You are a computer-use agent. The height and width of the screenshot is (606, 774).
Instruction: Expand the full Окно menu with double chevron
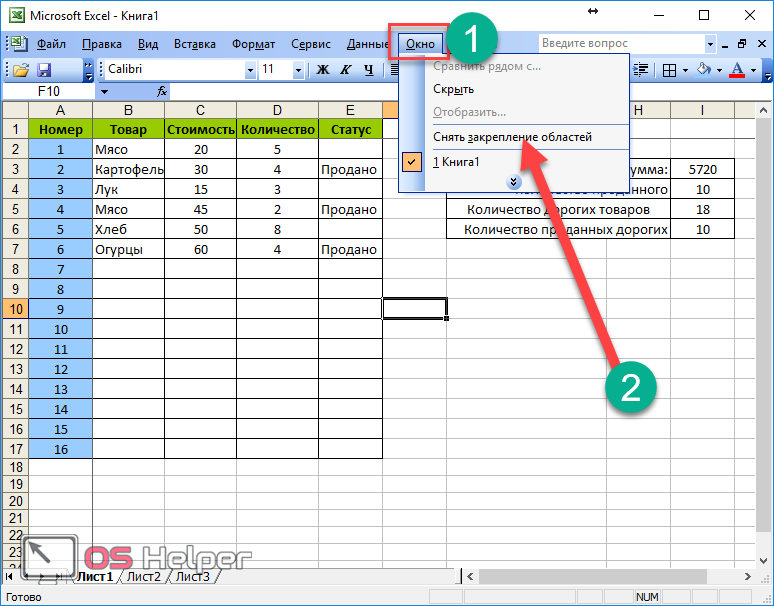[x=513, y=182]
